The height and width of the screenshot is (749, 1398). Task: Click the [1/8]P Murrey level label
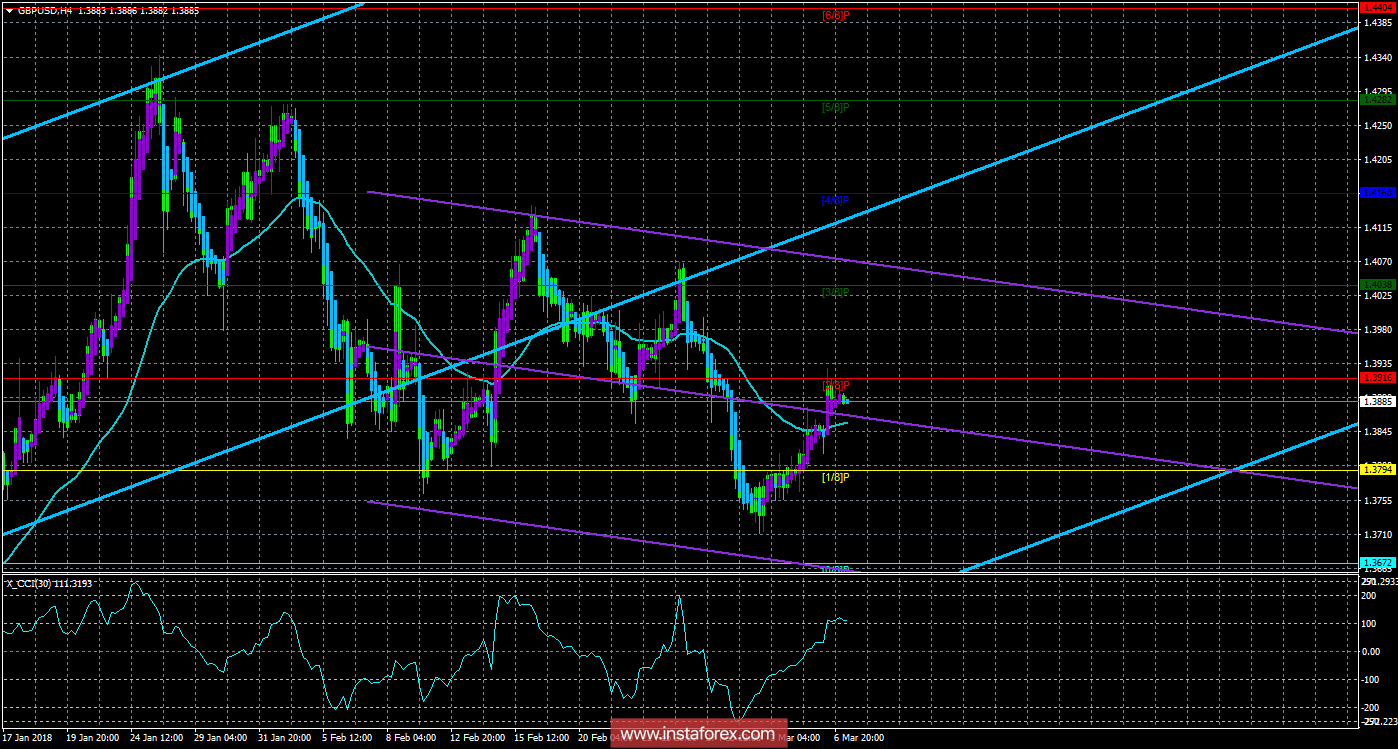[835, 477]
